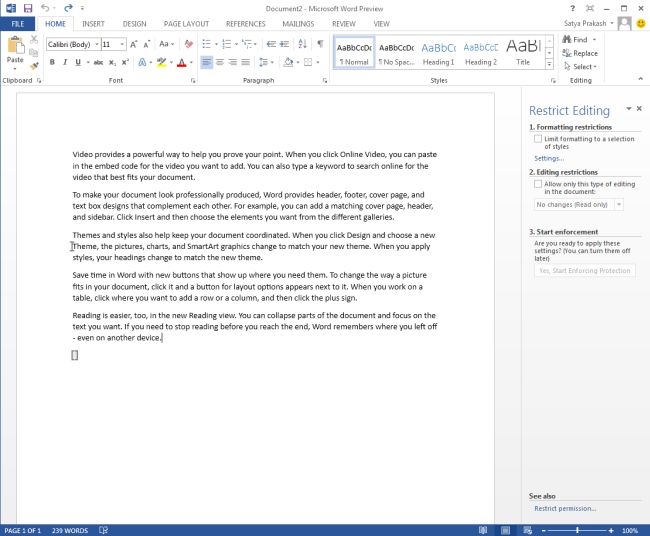This screenshot has width=650, height=536.
Task: Open the FILE tab
Action: 17,24
